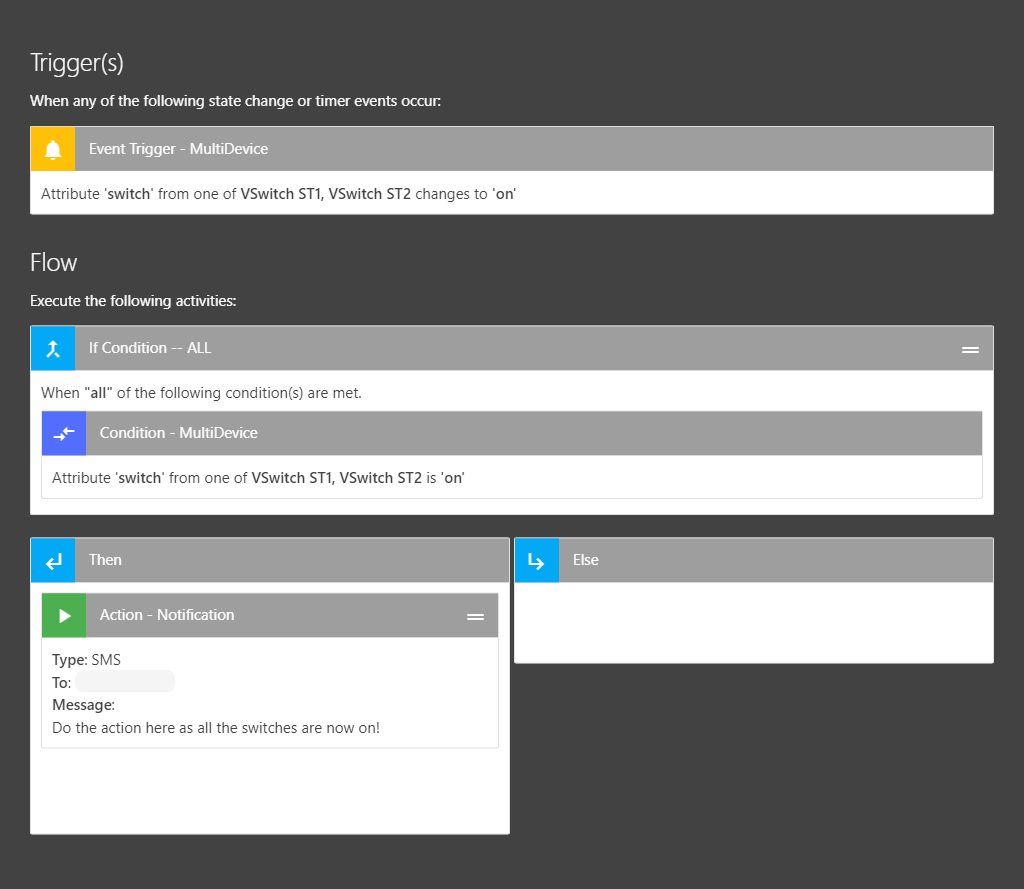Viewport: 1024px width, 889px height.
Task: Click the return-arrow icon on the Then block
Action: [52, 560]
